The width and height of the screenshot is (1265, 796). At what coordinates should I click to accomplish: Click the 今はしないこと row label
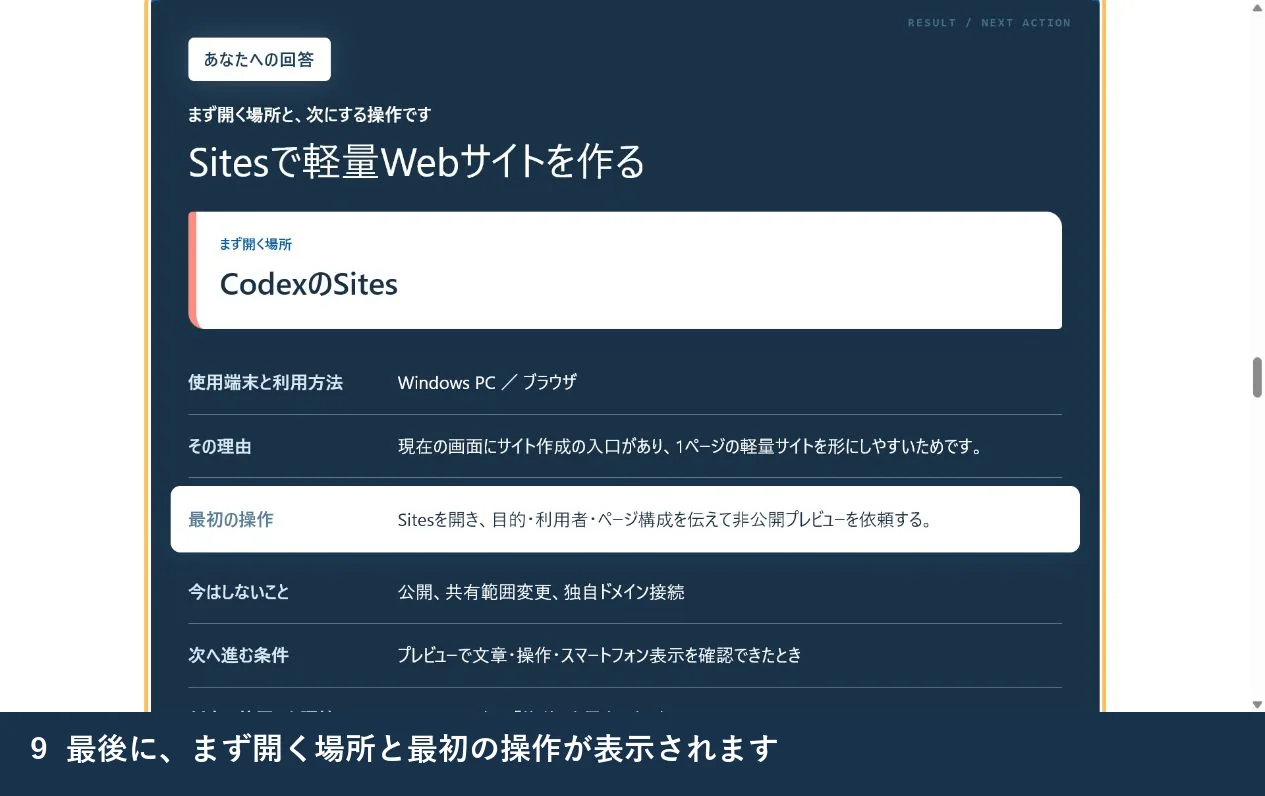tap(239, 592)
